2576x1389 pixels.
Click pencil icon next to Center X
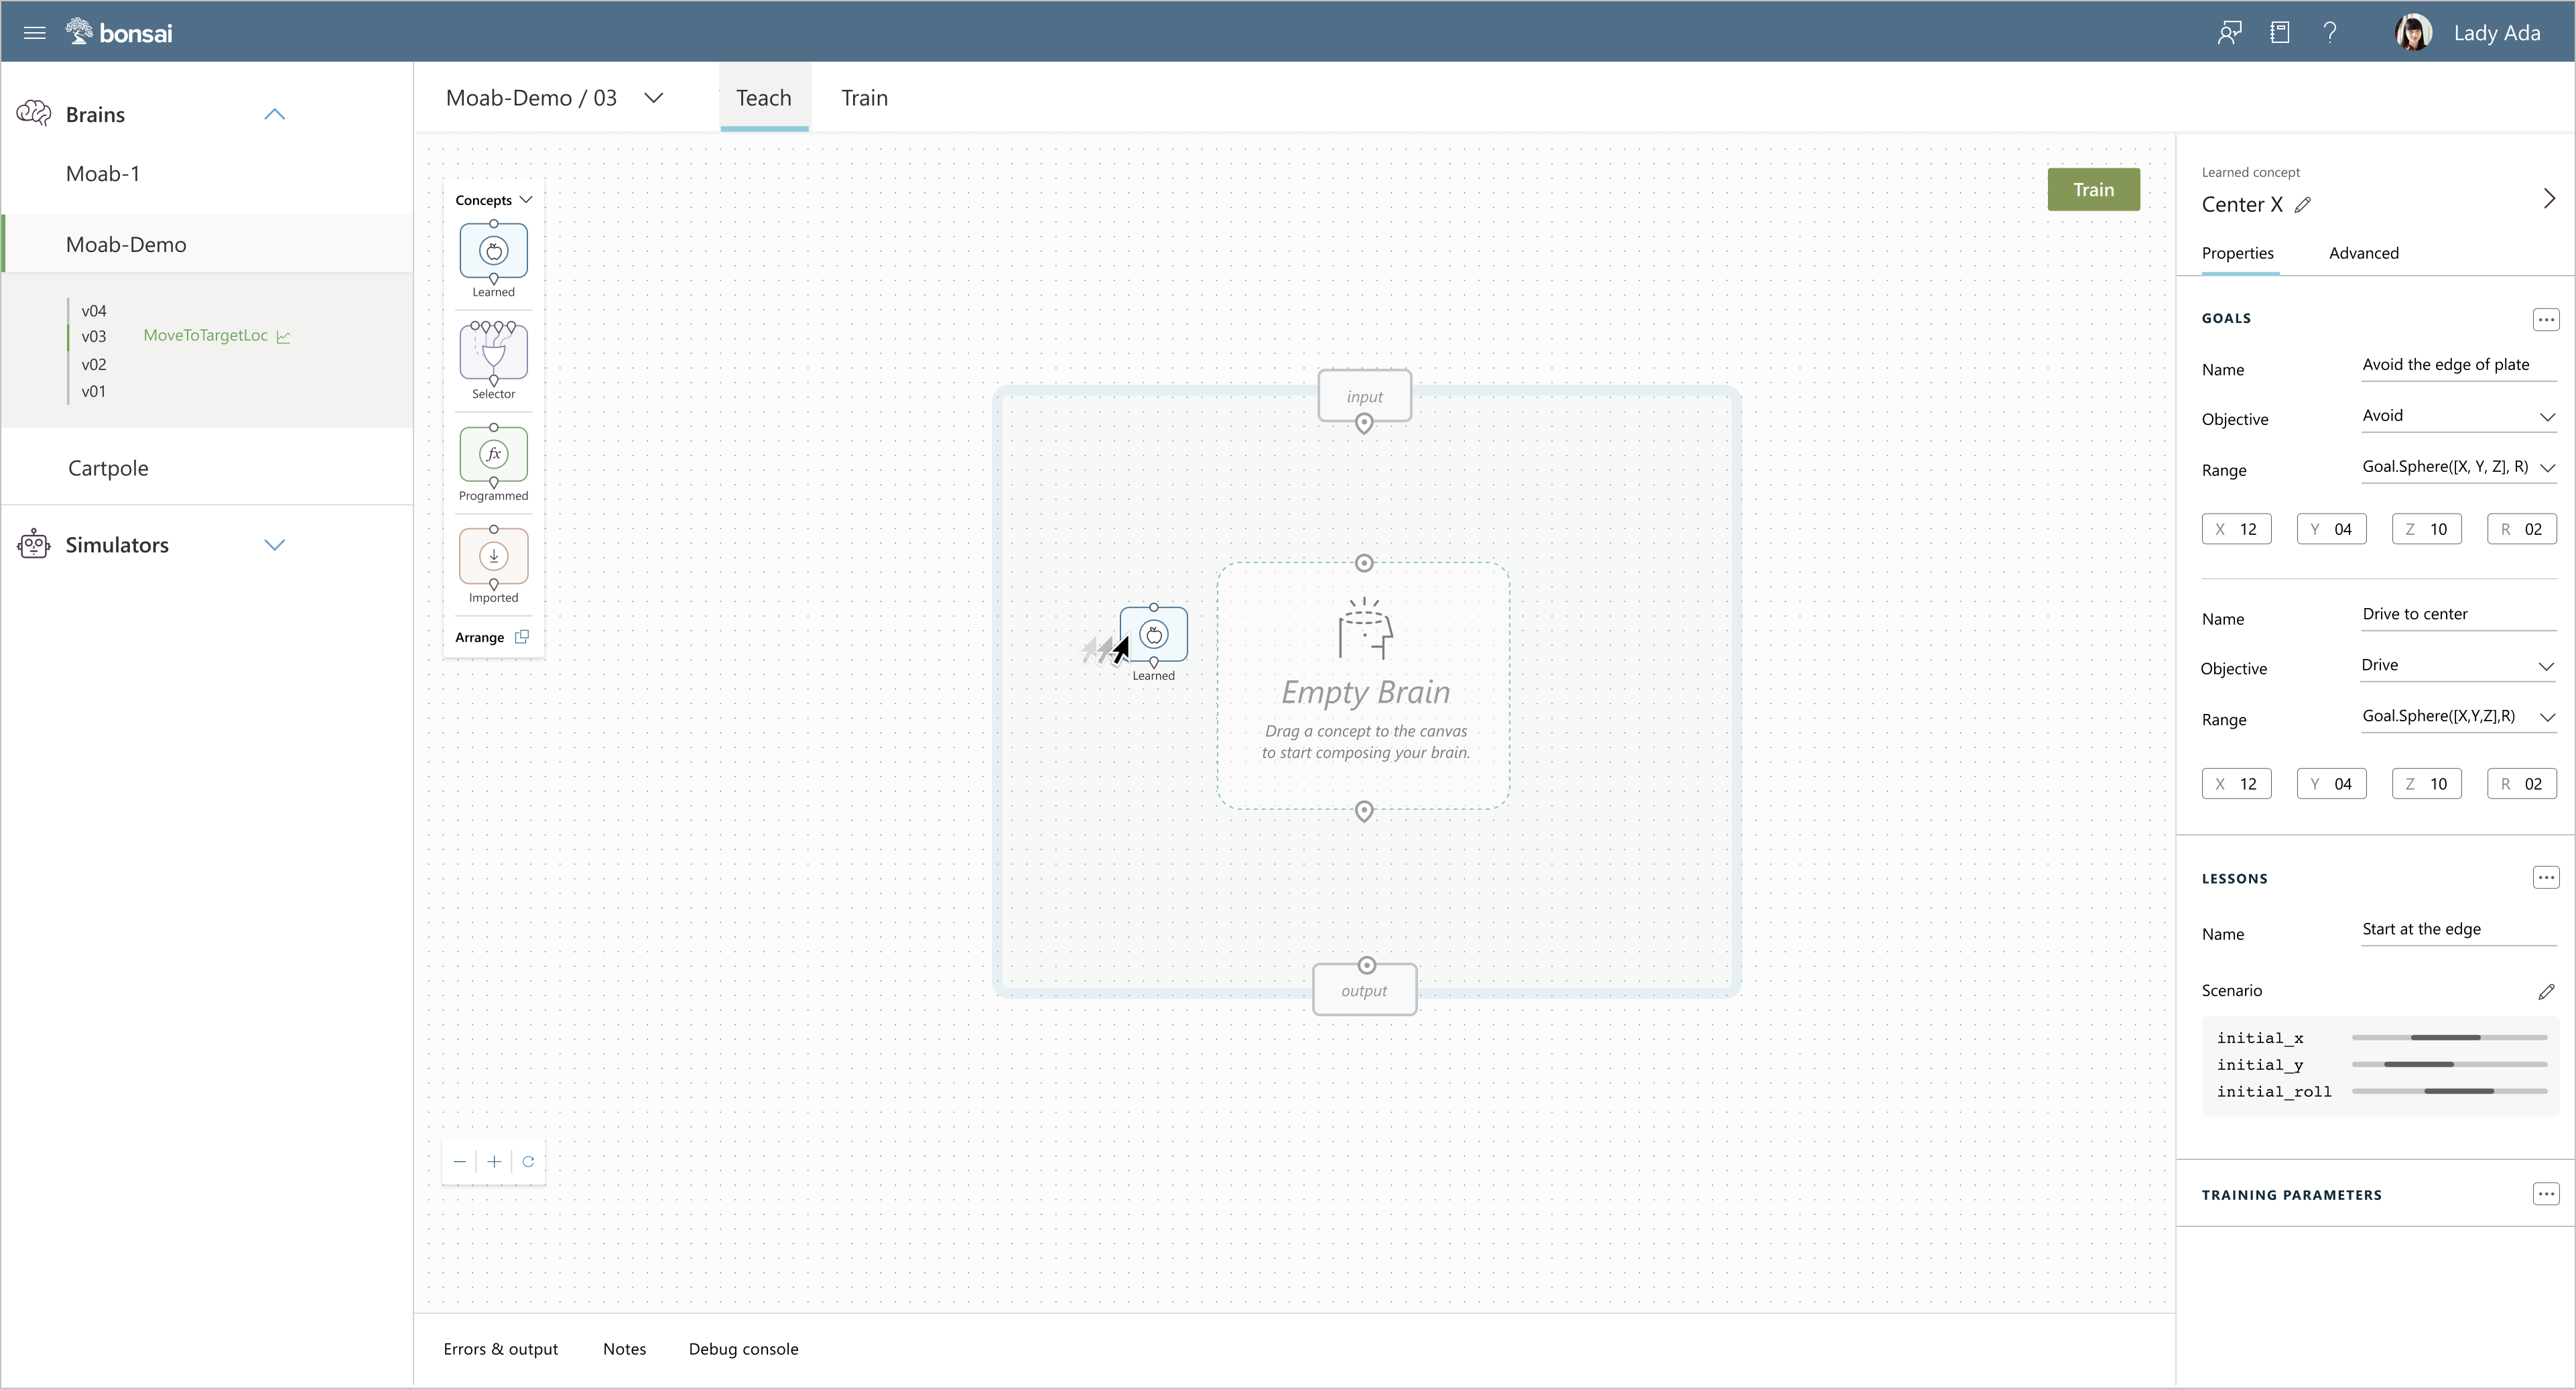click(2303, 205)
